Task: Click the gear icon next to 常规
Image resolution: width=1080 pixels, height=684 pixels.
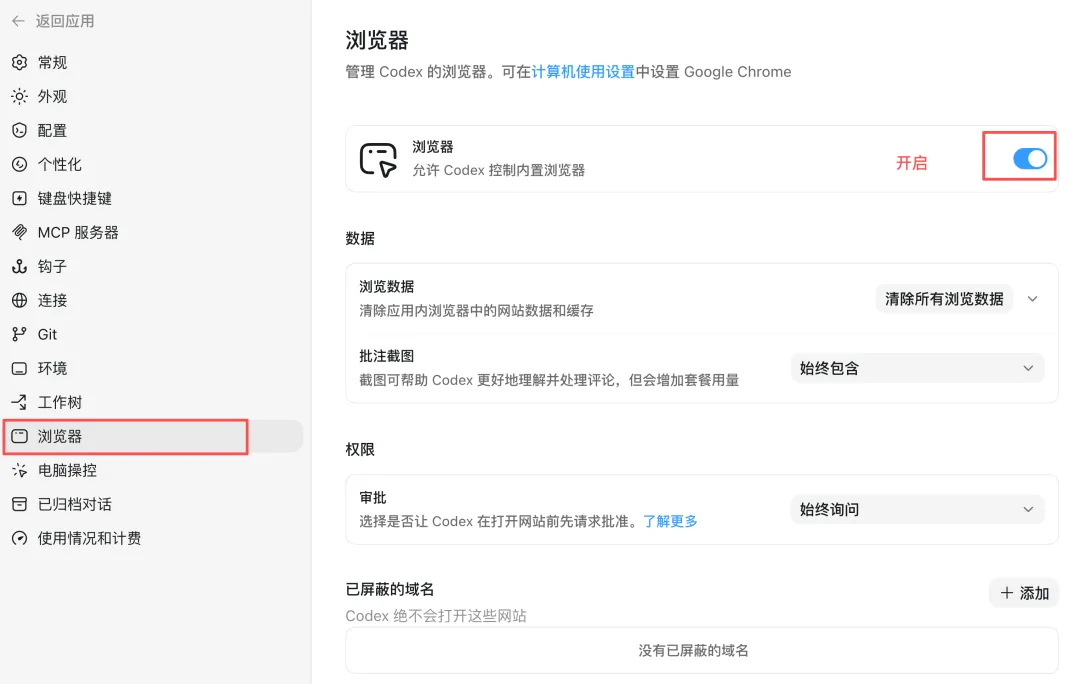Action: coord(19,63)
